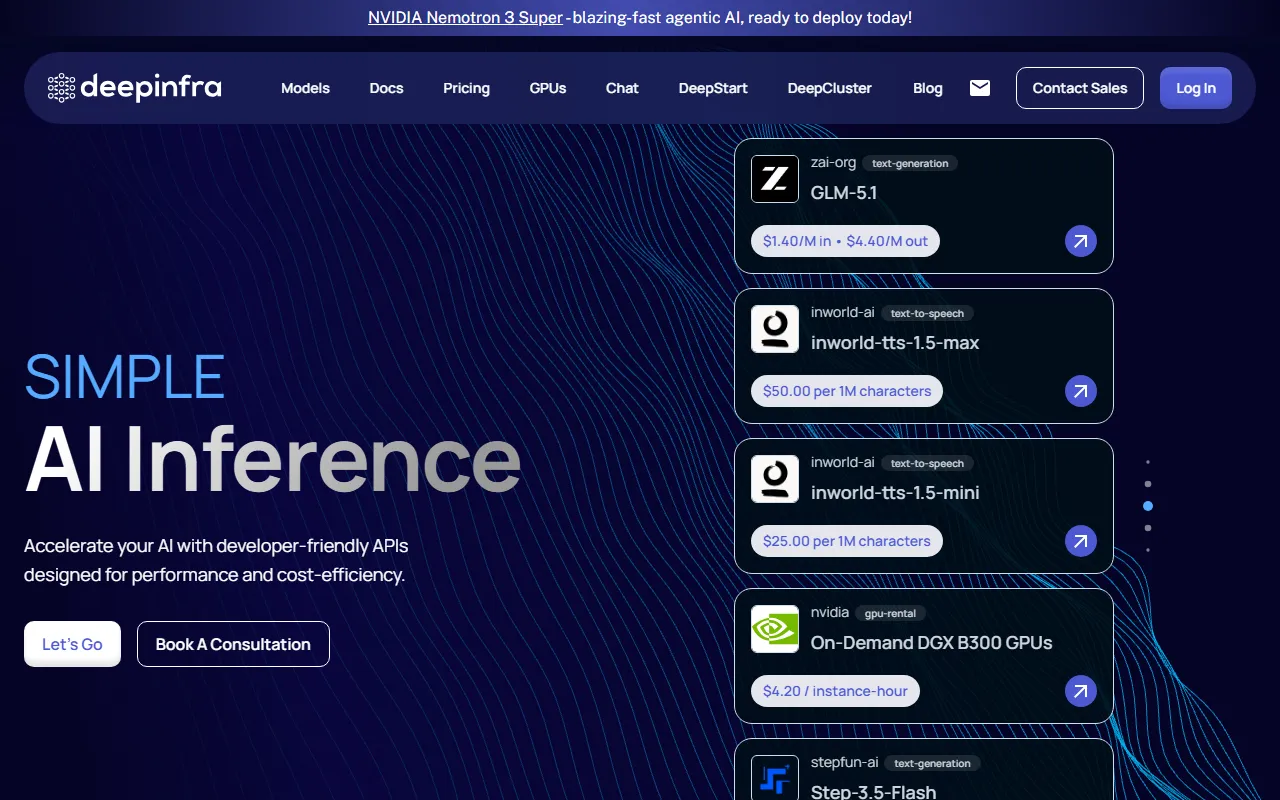Go to the DeepCluster nav item

click(829, 88)
